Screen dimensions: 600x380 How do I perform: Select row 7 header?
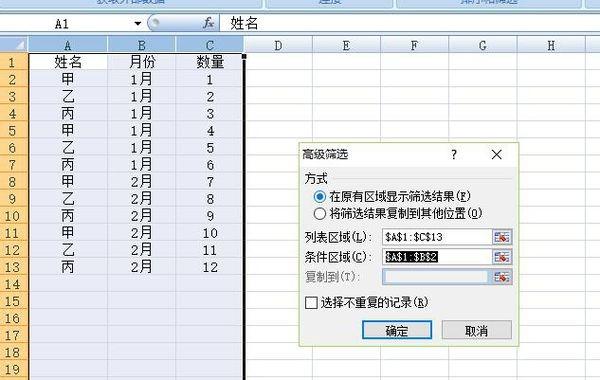pos(14,165)
